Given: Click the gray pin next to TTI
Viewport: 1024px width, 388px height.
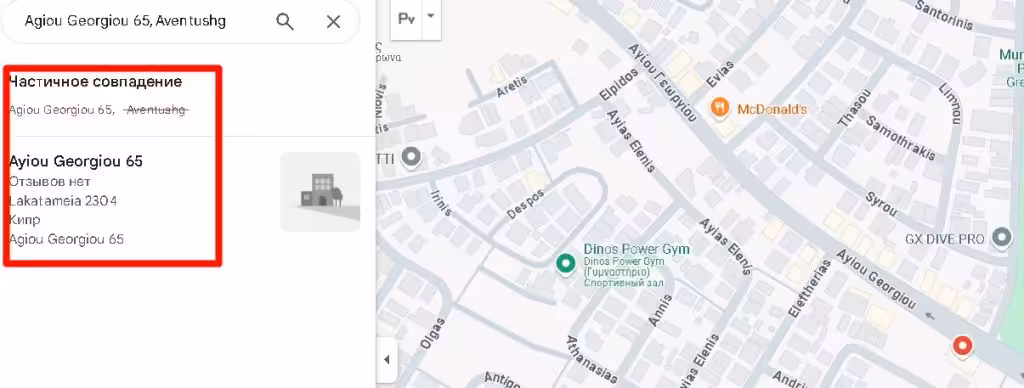Looking at the screenshot, I should click(x=411, y=157).
